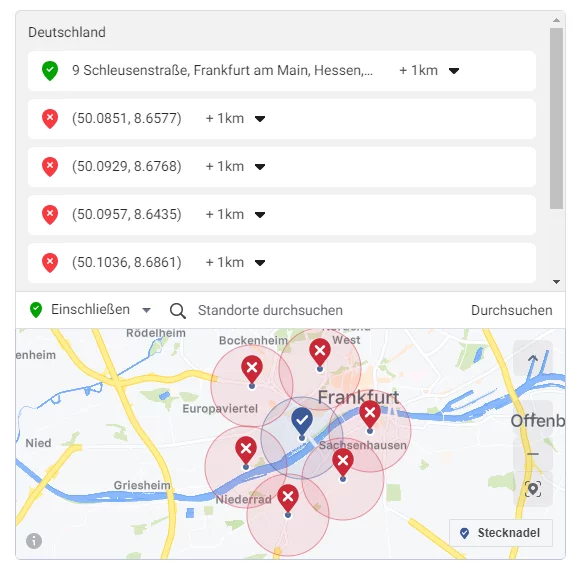
Task: Click the Frankfurt city label on map
Action: [358, 397]
